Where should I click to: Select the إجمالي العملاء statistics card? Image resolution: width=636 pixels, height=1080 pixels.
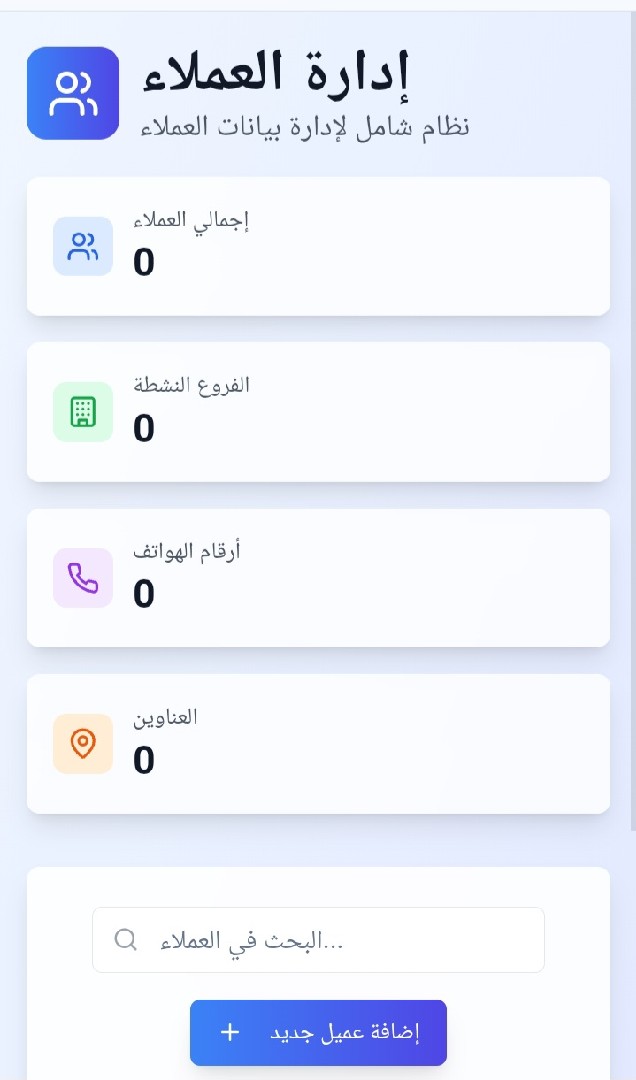point(318,246)
